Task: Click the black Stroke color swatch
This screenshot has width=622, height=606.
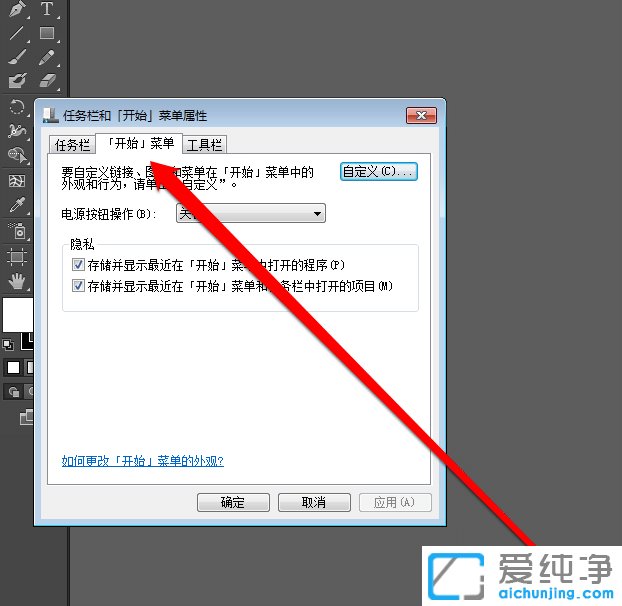Action: [27, 341]
